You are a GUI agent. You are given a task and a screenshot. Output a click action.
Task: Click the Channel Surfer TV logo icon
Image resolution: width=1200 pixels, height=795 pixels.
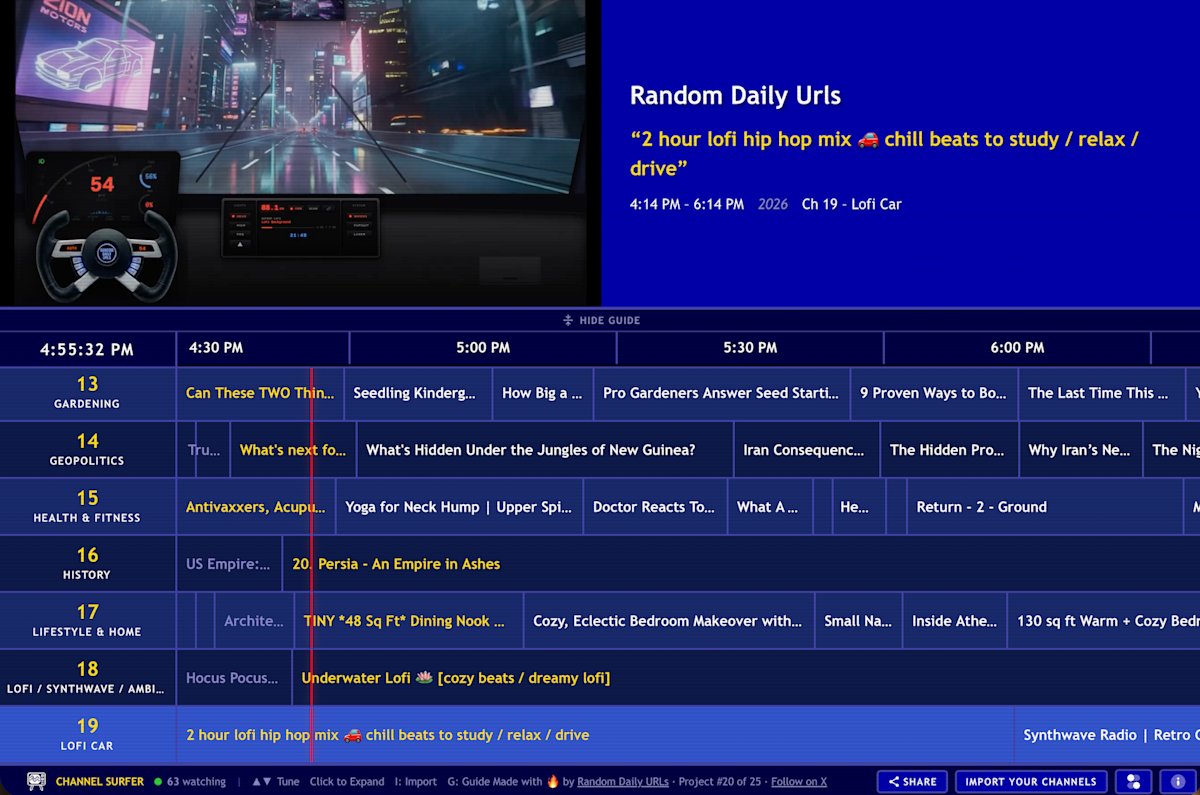35,782
